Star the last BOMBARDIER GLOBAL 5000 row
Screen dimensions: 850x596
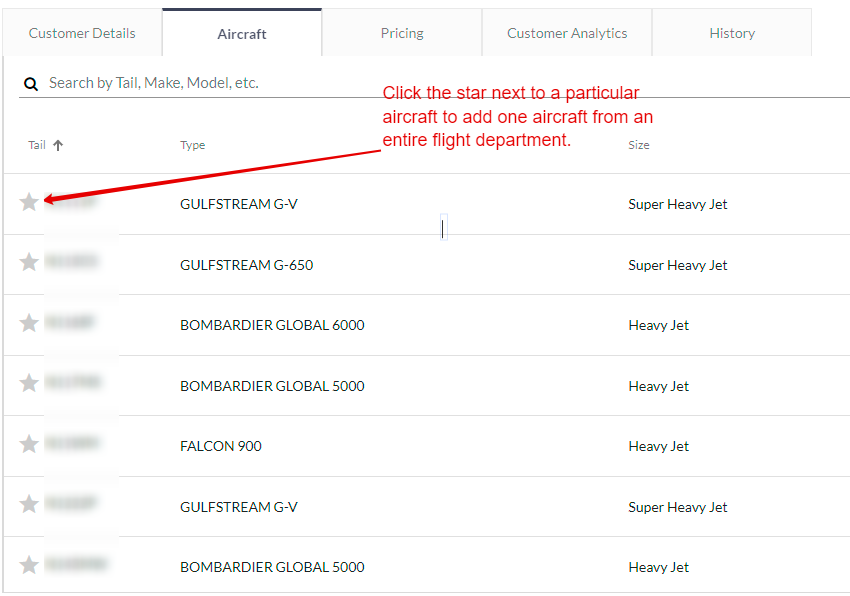coord(29,565)
